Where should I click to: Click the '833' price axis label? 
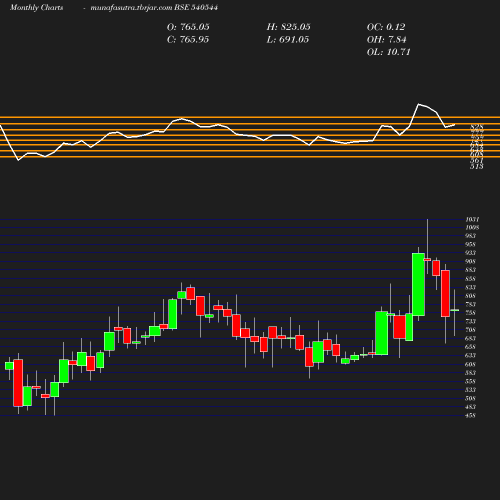[471, 287]
